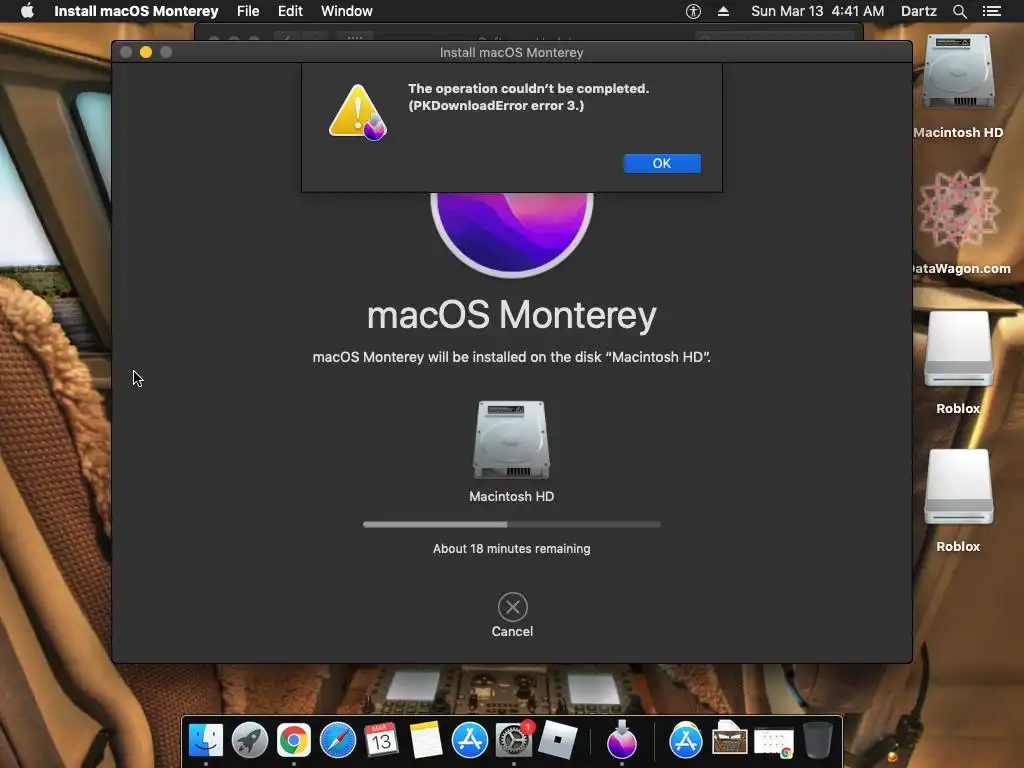Click the warning icon in the error dialog
1024x768 pixels.
357,112
